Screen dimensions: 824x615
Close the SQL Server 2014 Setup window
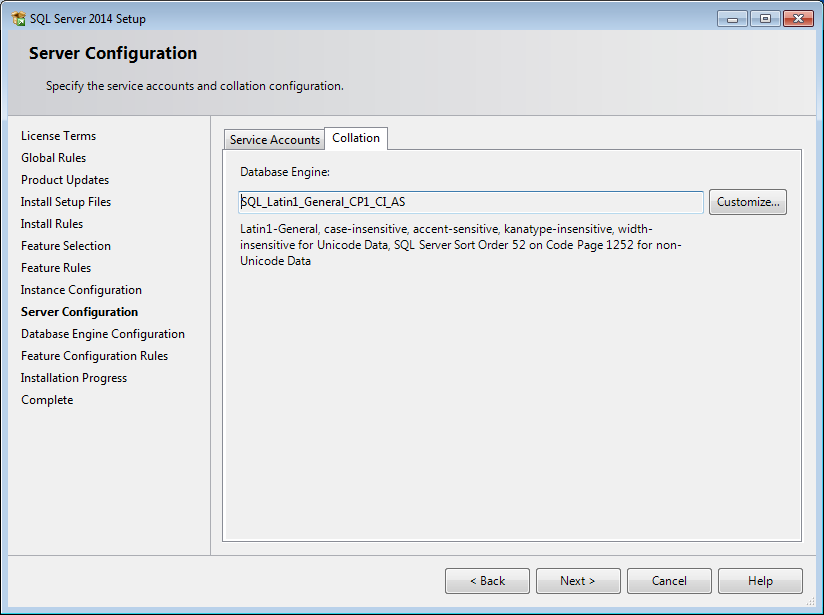[798, 19]
